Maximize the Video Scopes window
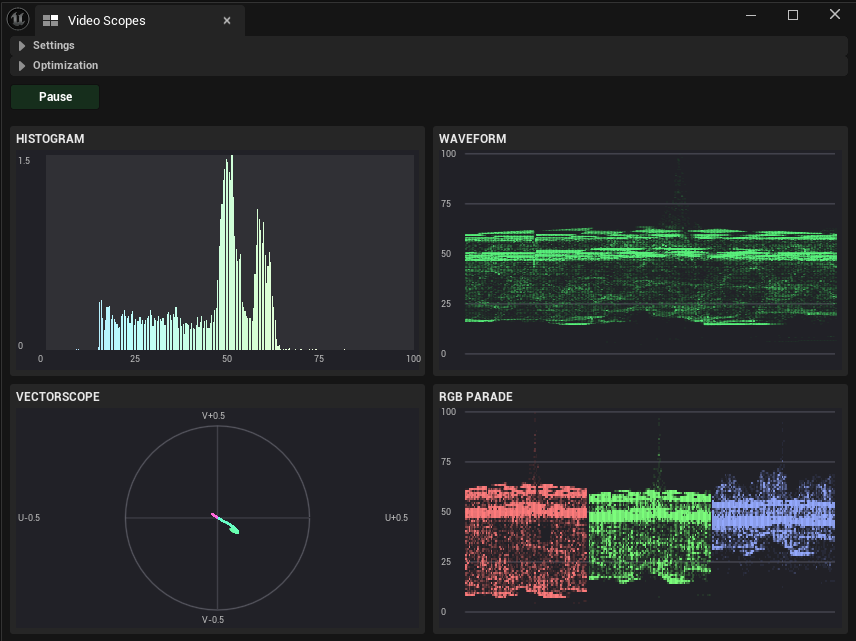The width and height of the screenshot is (856, 641). click(793, 15)
